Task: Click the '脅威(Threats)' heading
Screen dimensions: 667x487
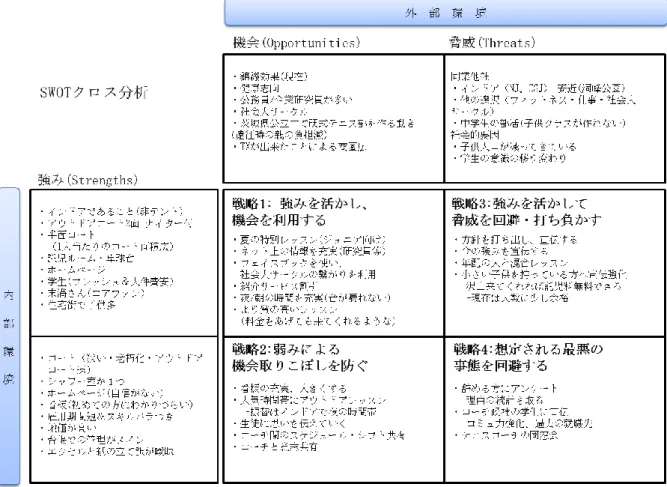Action: [492, 43]
